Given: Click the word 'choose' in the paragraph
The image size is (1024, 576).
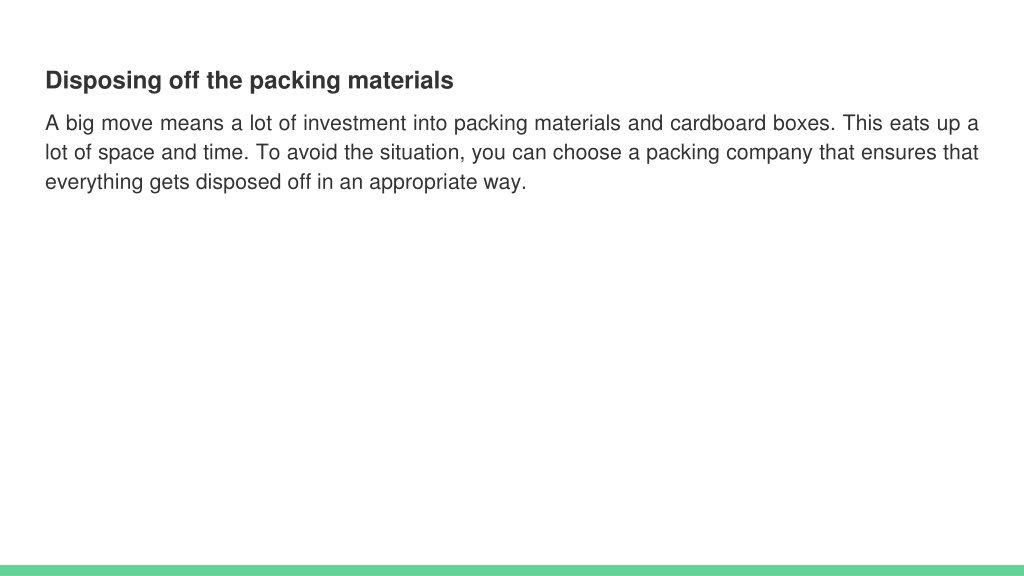Looking at the screenshot, I should point(587,152).
